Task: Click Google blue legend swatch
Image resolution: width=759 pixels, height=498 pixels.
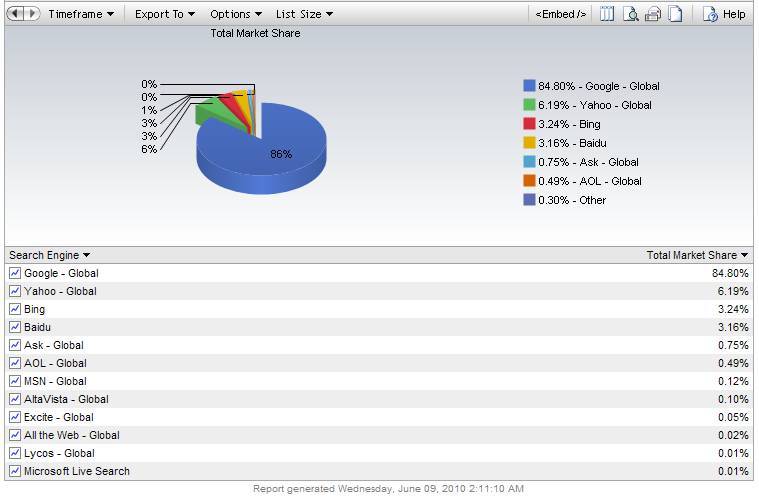Action: pos(529,86)
